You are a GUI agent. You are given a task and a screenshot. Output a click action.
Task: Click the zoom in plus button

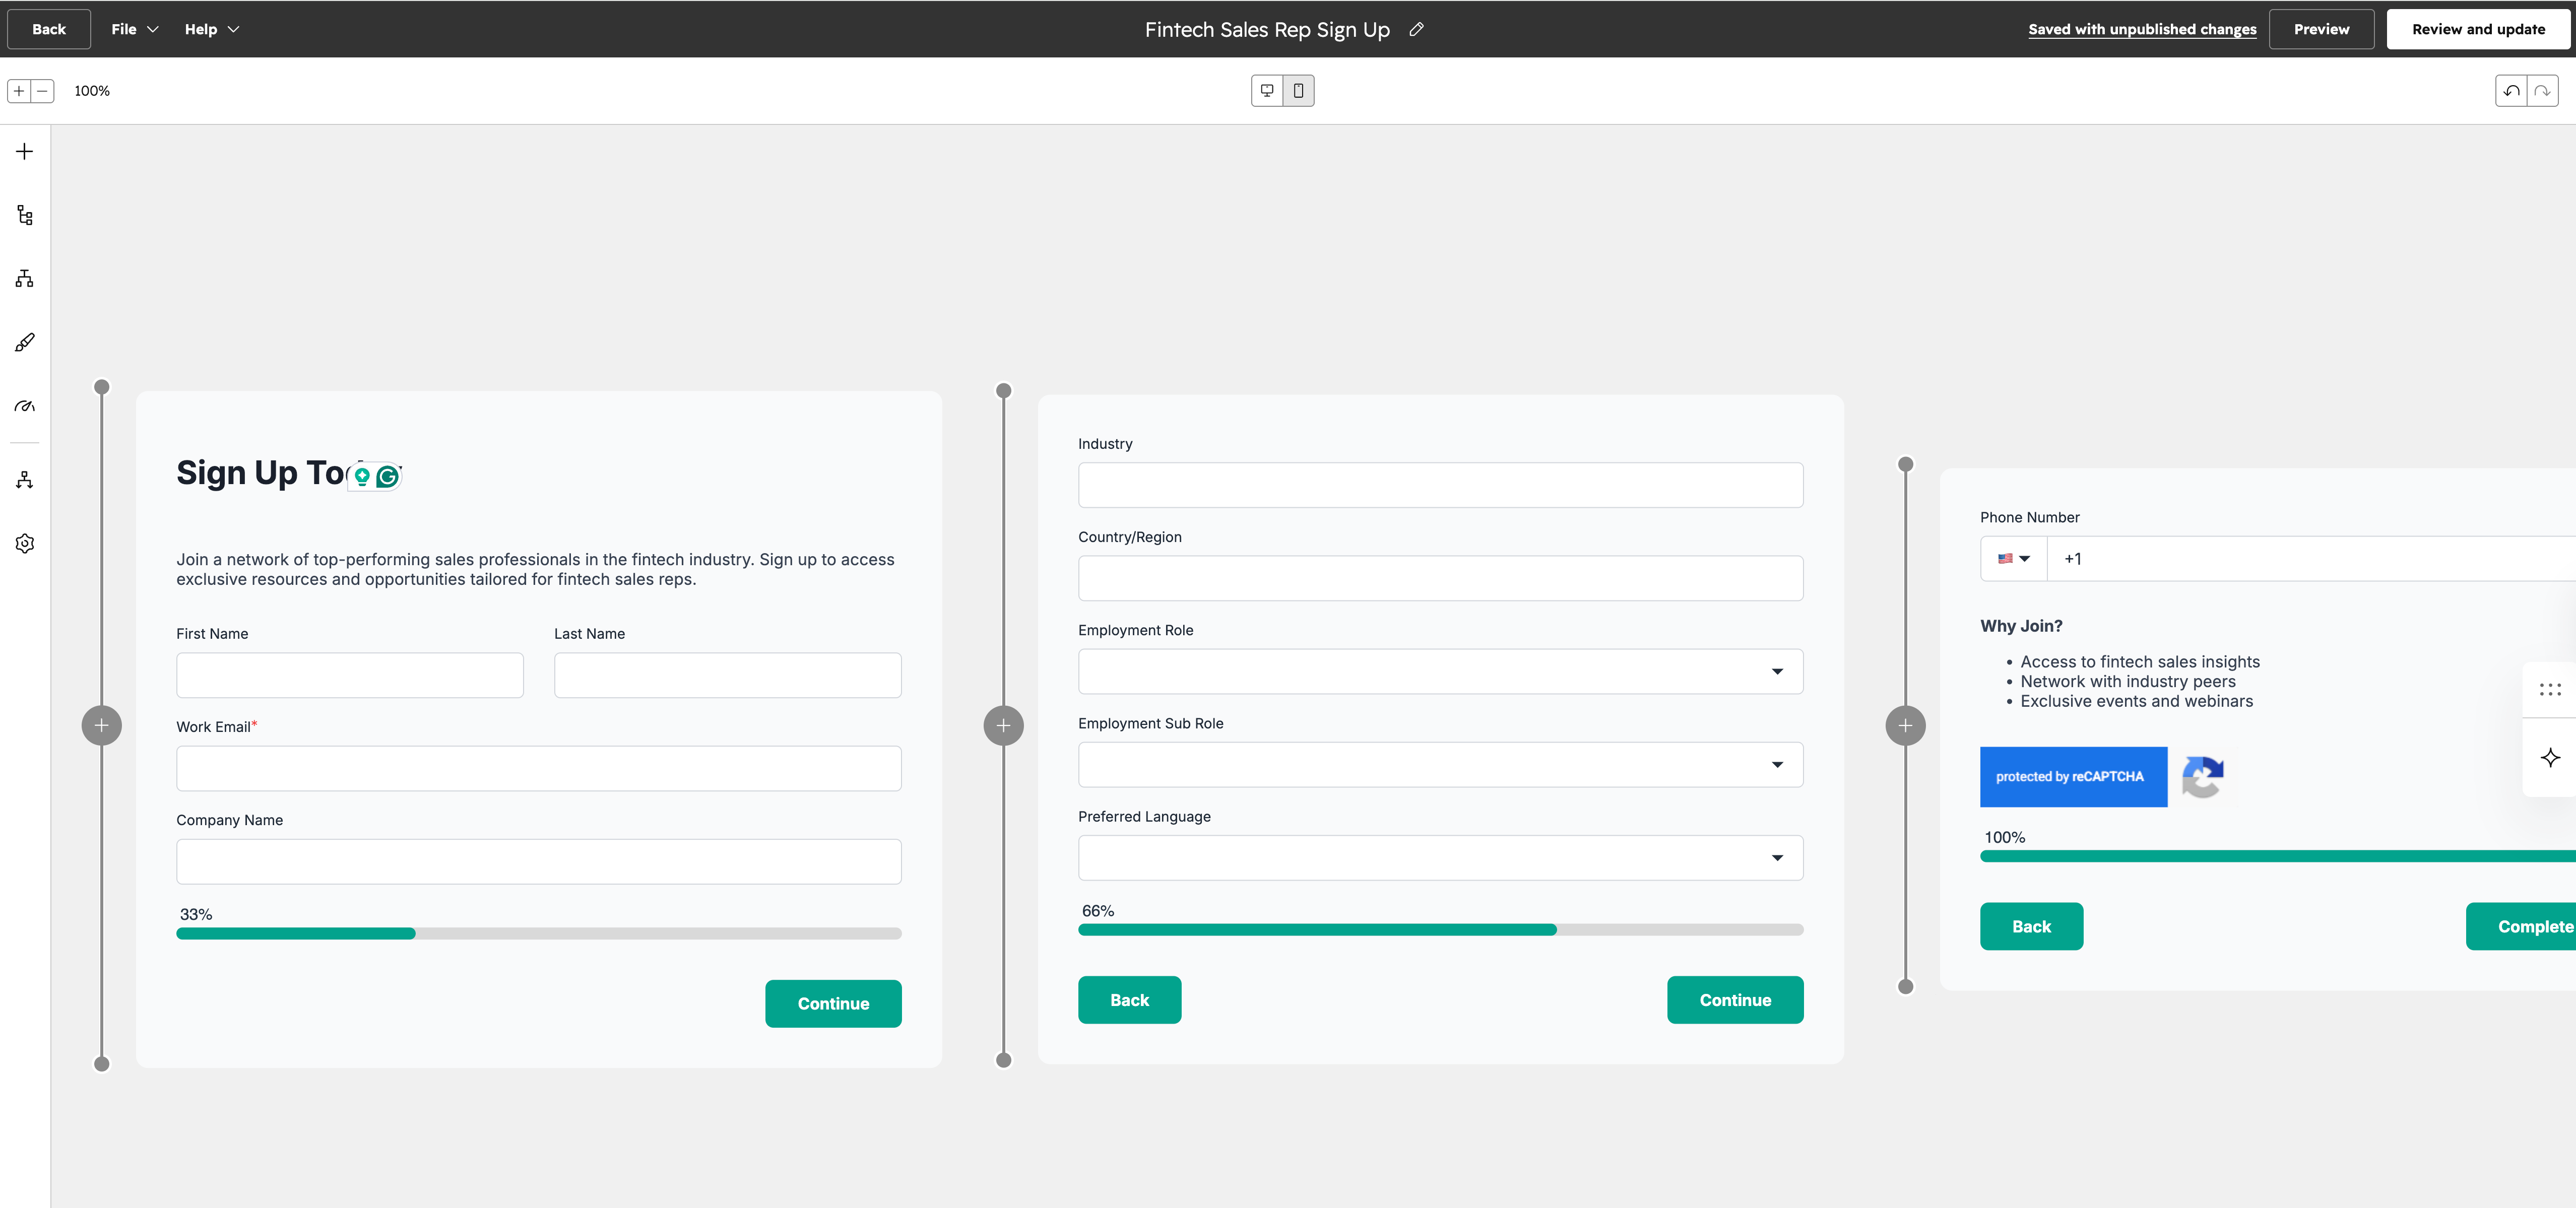(x=19, y=91)
